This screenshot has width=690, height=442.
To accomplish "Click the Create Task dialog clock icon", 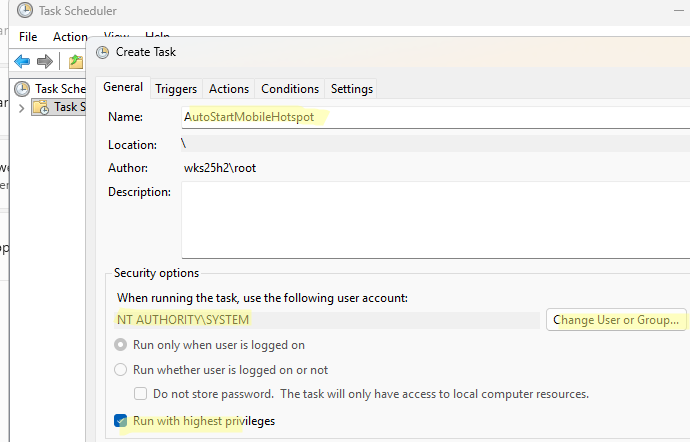I will tap(103, 51).
